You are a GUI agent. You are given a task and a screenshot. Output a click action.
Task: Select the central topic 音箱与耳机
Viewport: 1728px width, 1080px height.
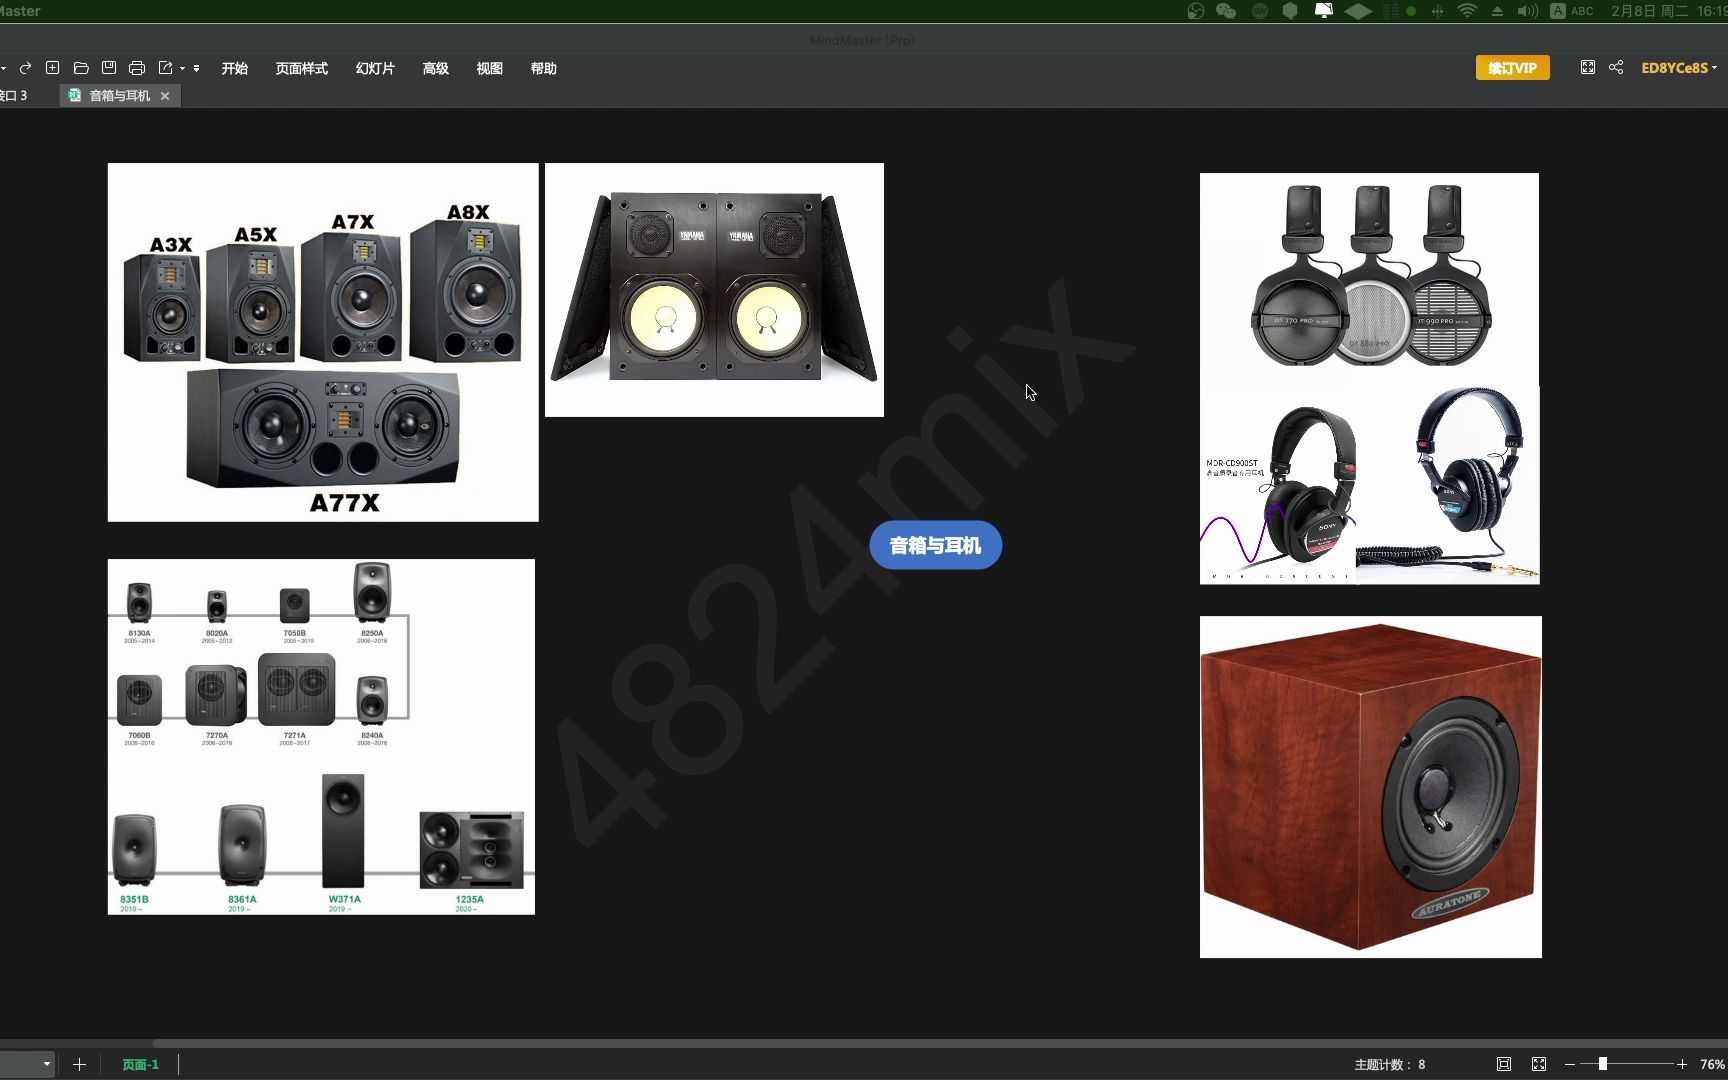pos(935,545)
